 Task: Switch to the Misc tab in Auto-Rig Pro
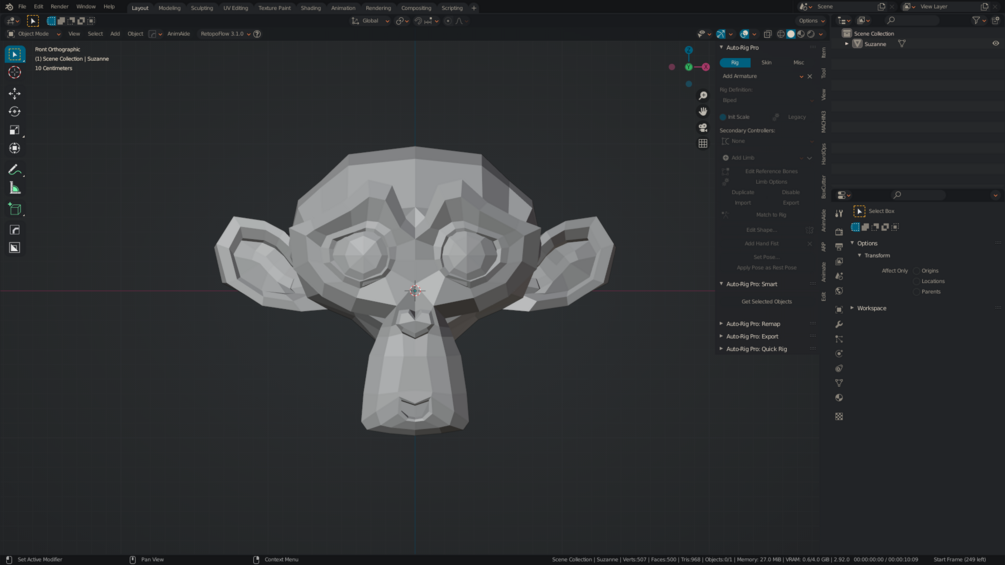pos(799,63)
